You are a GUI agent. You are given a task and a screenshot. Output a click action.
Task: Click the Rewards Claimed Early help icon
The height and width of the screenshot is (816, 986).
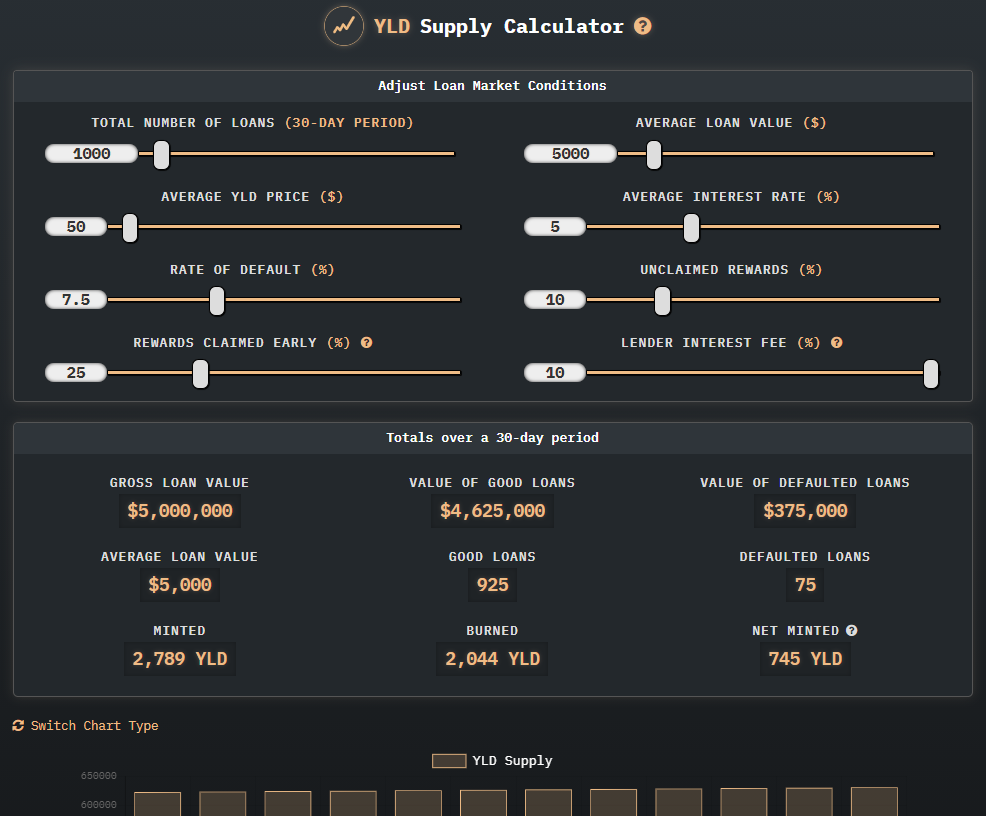click(x=367, y=343)
